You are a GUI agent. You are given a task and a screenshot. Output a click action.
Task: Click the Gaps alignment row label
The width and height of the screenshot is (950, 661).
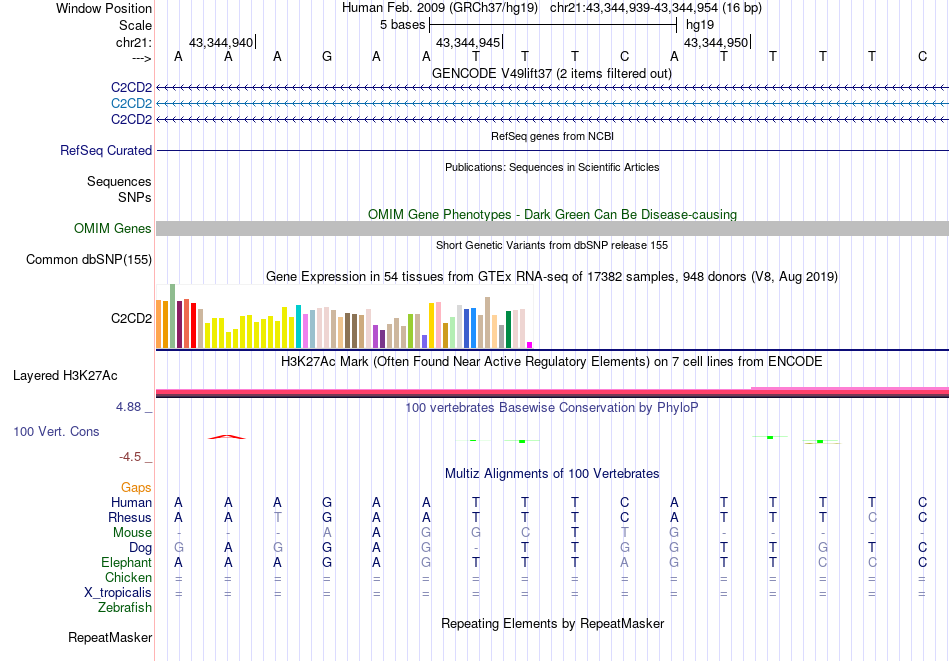(136, 488)
